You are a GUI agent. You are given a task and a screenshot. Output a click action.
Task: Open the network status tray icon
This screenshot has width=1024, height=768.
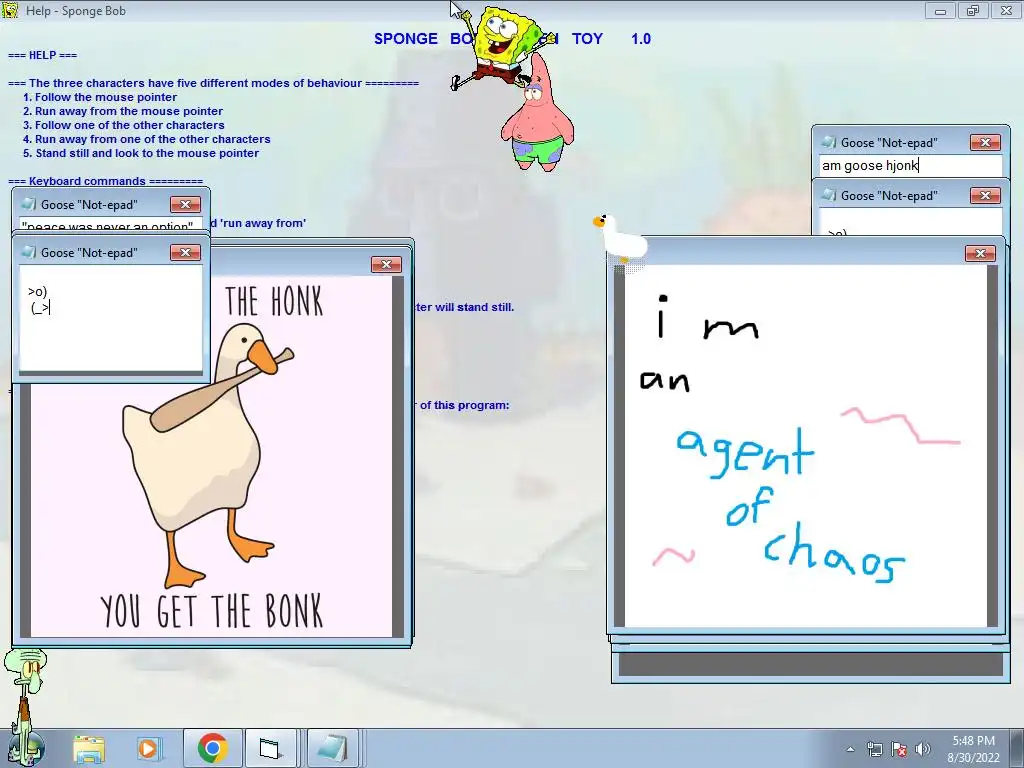pyautogui.click(x=874, y=750)
